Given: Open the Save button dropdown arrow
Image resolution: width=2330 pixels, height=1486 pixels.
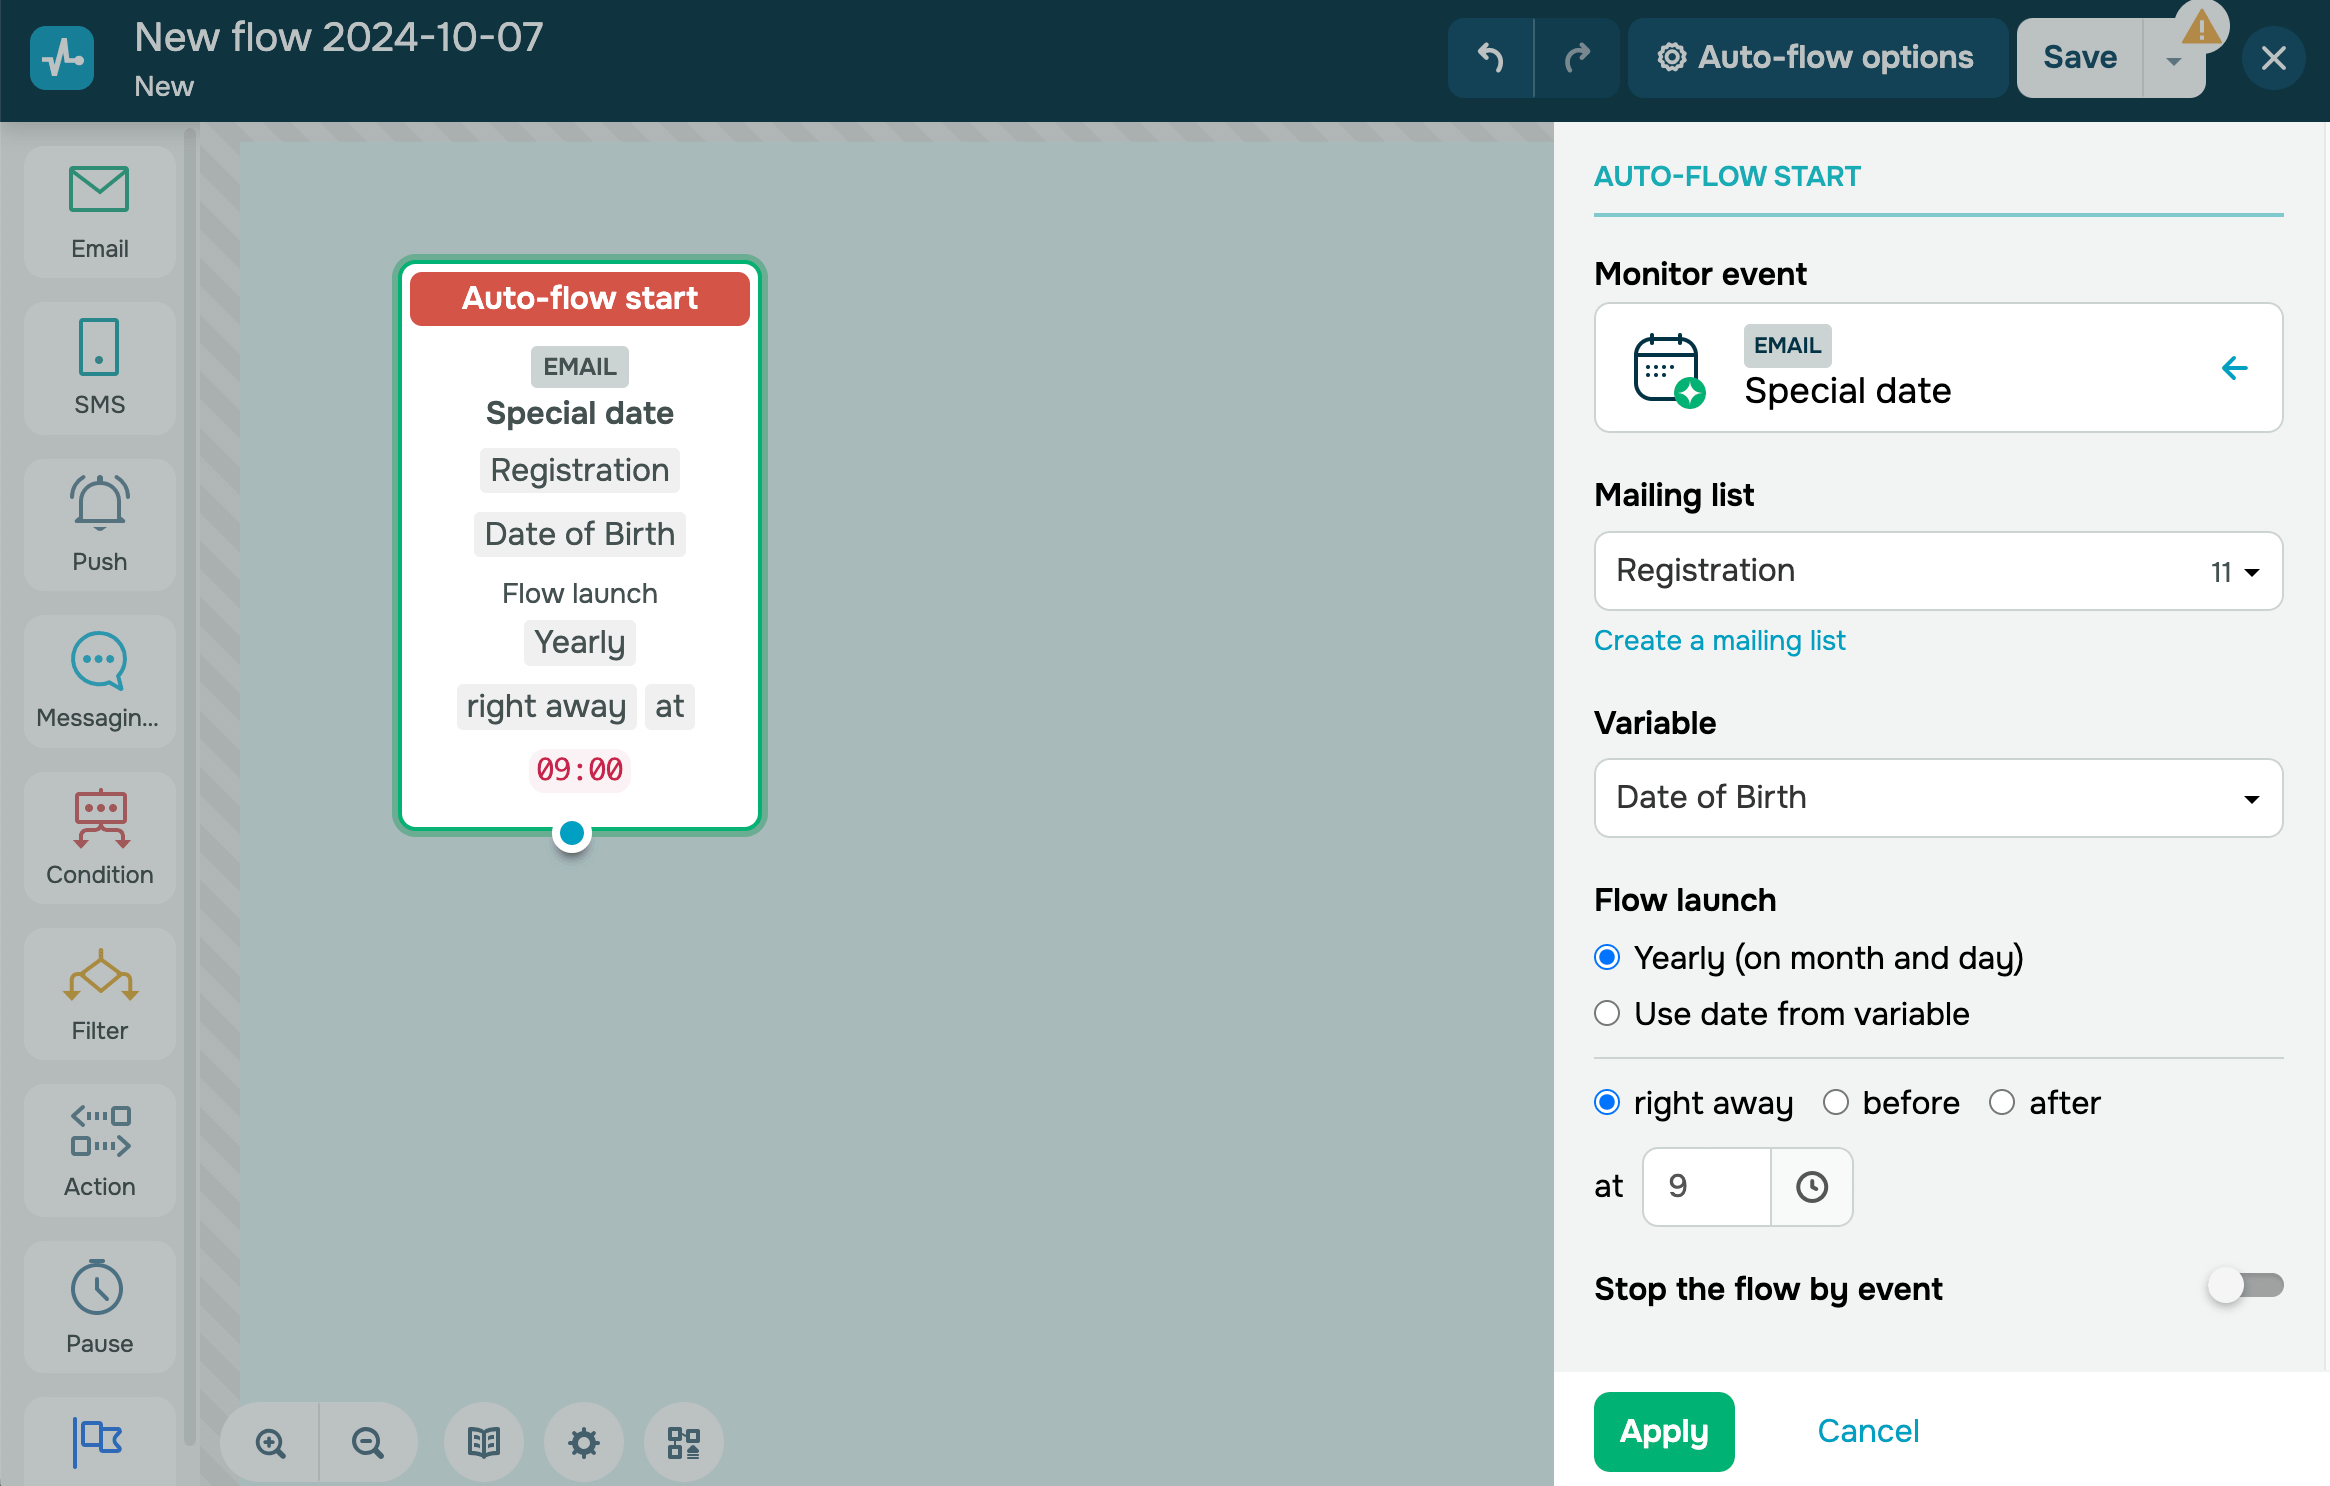Looking at the screenshot, I should pyautogui.click(x=2172, y=60).
